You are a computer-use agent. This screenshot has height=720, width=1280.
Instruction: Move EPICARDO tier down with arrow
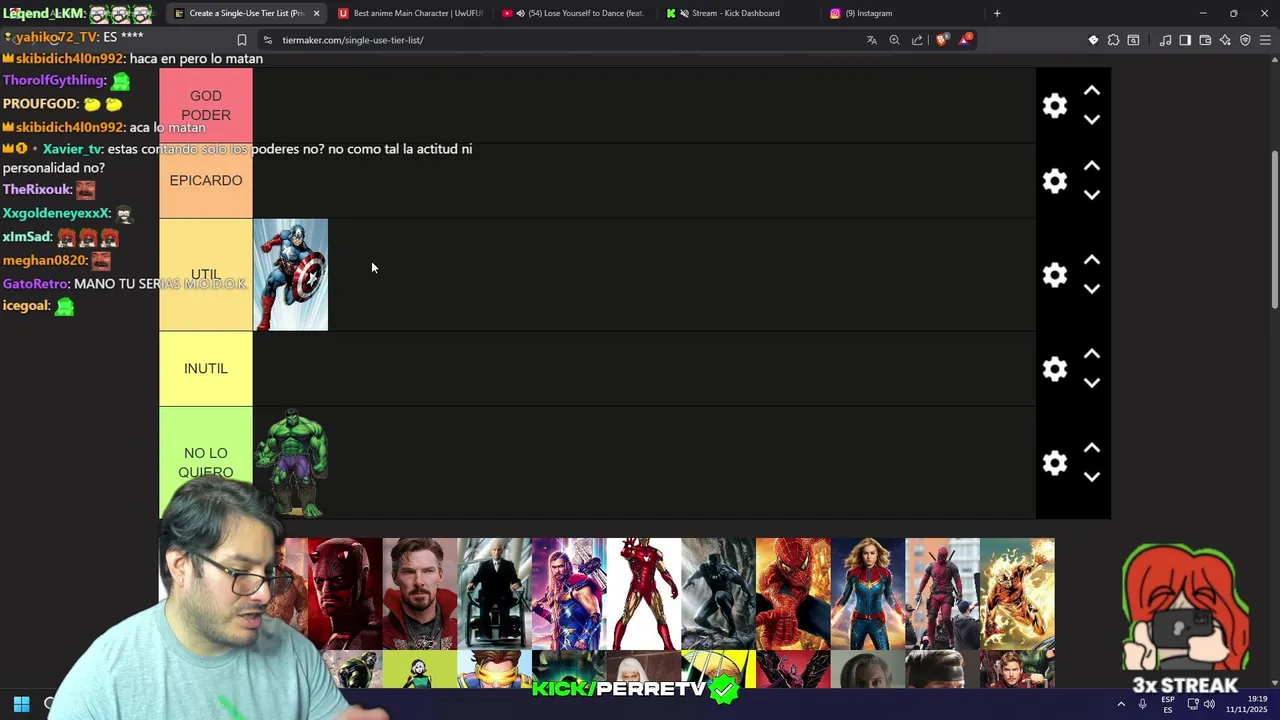(1092, 195)
